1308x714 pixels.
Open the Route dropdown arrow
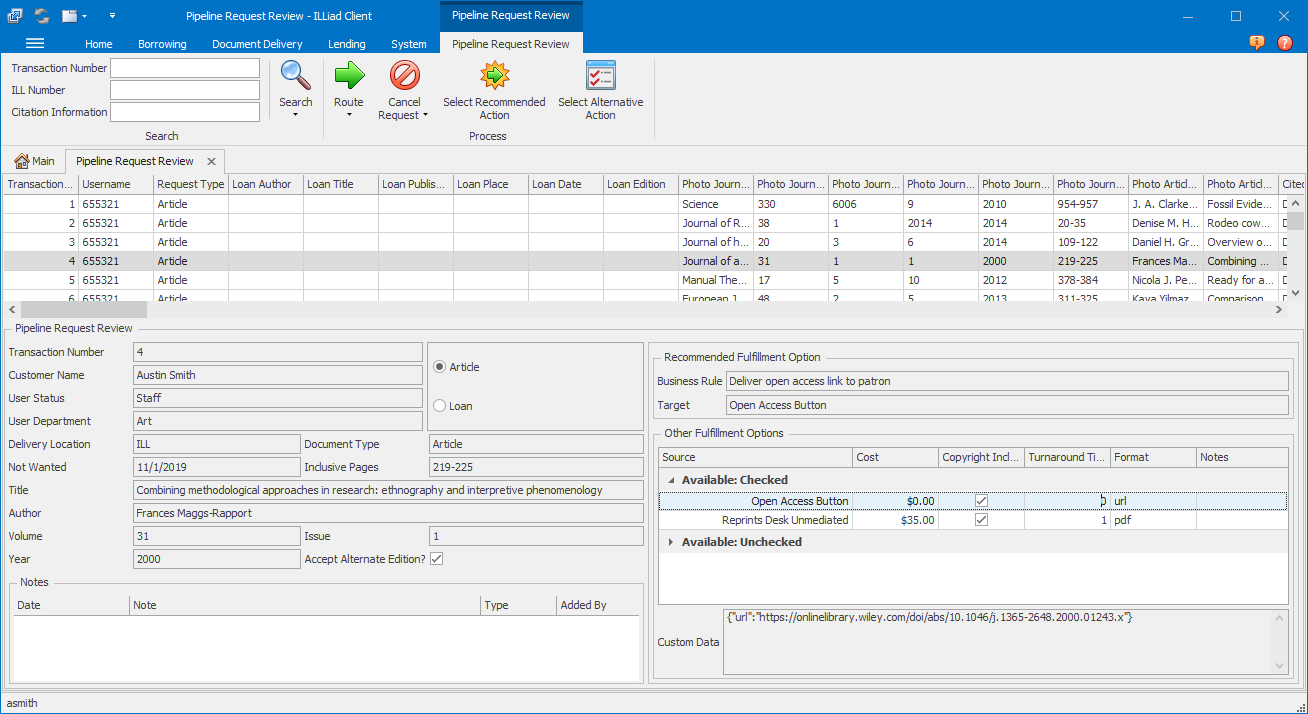[348, 115]
